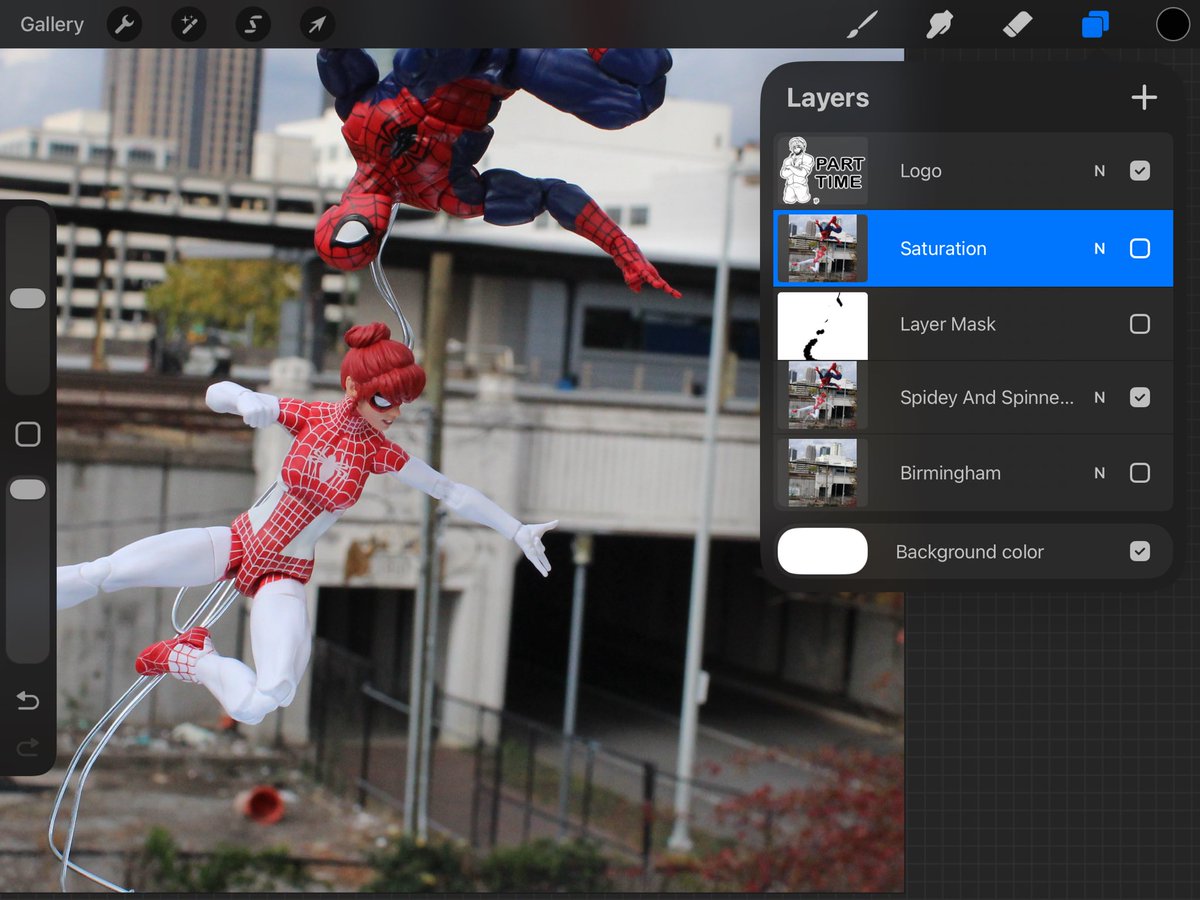Hide the Logo layer
Image resolution: width=1200 pixels, height=900 pixels.
(x=1140, y=171)
